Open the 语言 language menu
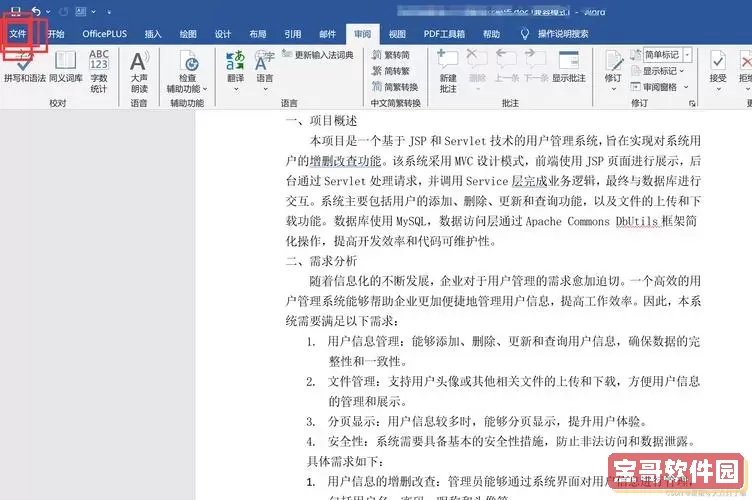752x500 pixels. (265, 71)
